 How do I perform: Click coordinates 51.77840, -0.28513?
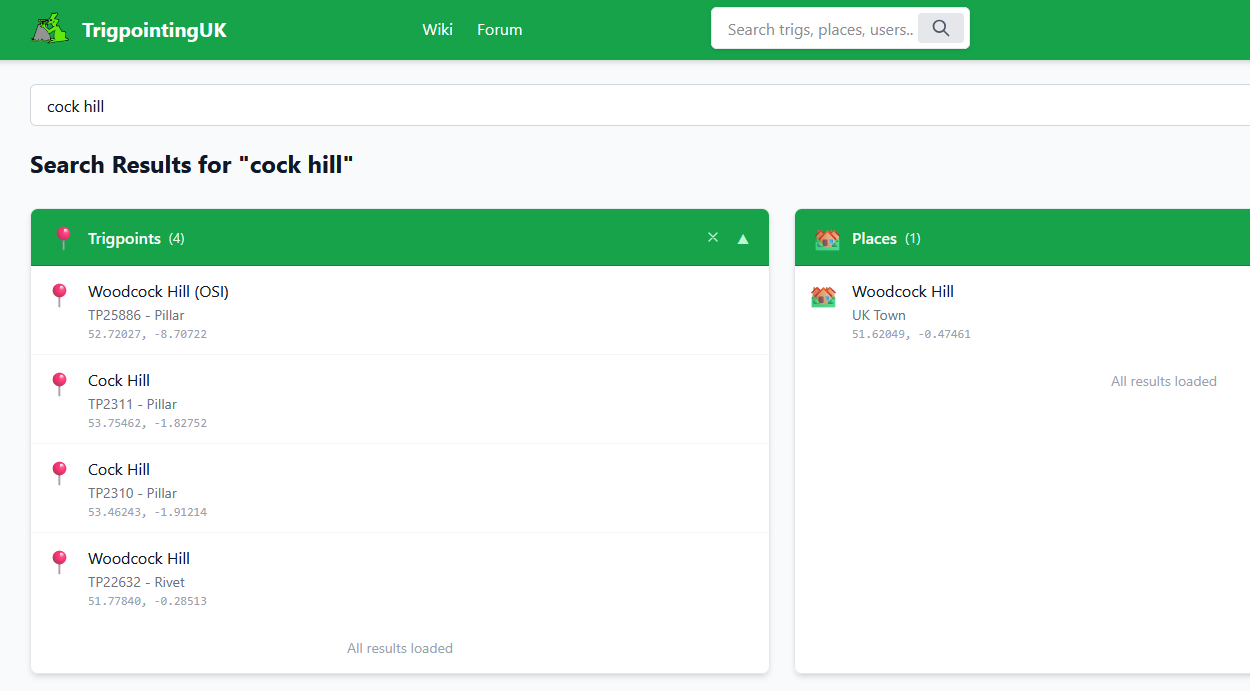pos(147,601)
